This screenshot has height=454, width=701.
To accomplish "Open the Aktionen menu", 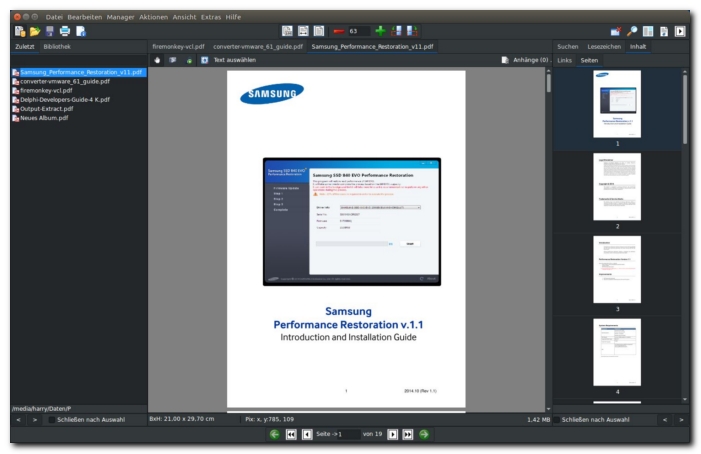I will 153,17.
